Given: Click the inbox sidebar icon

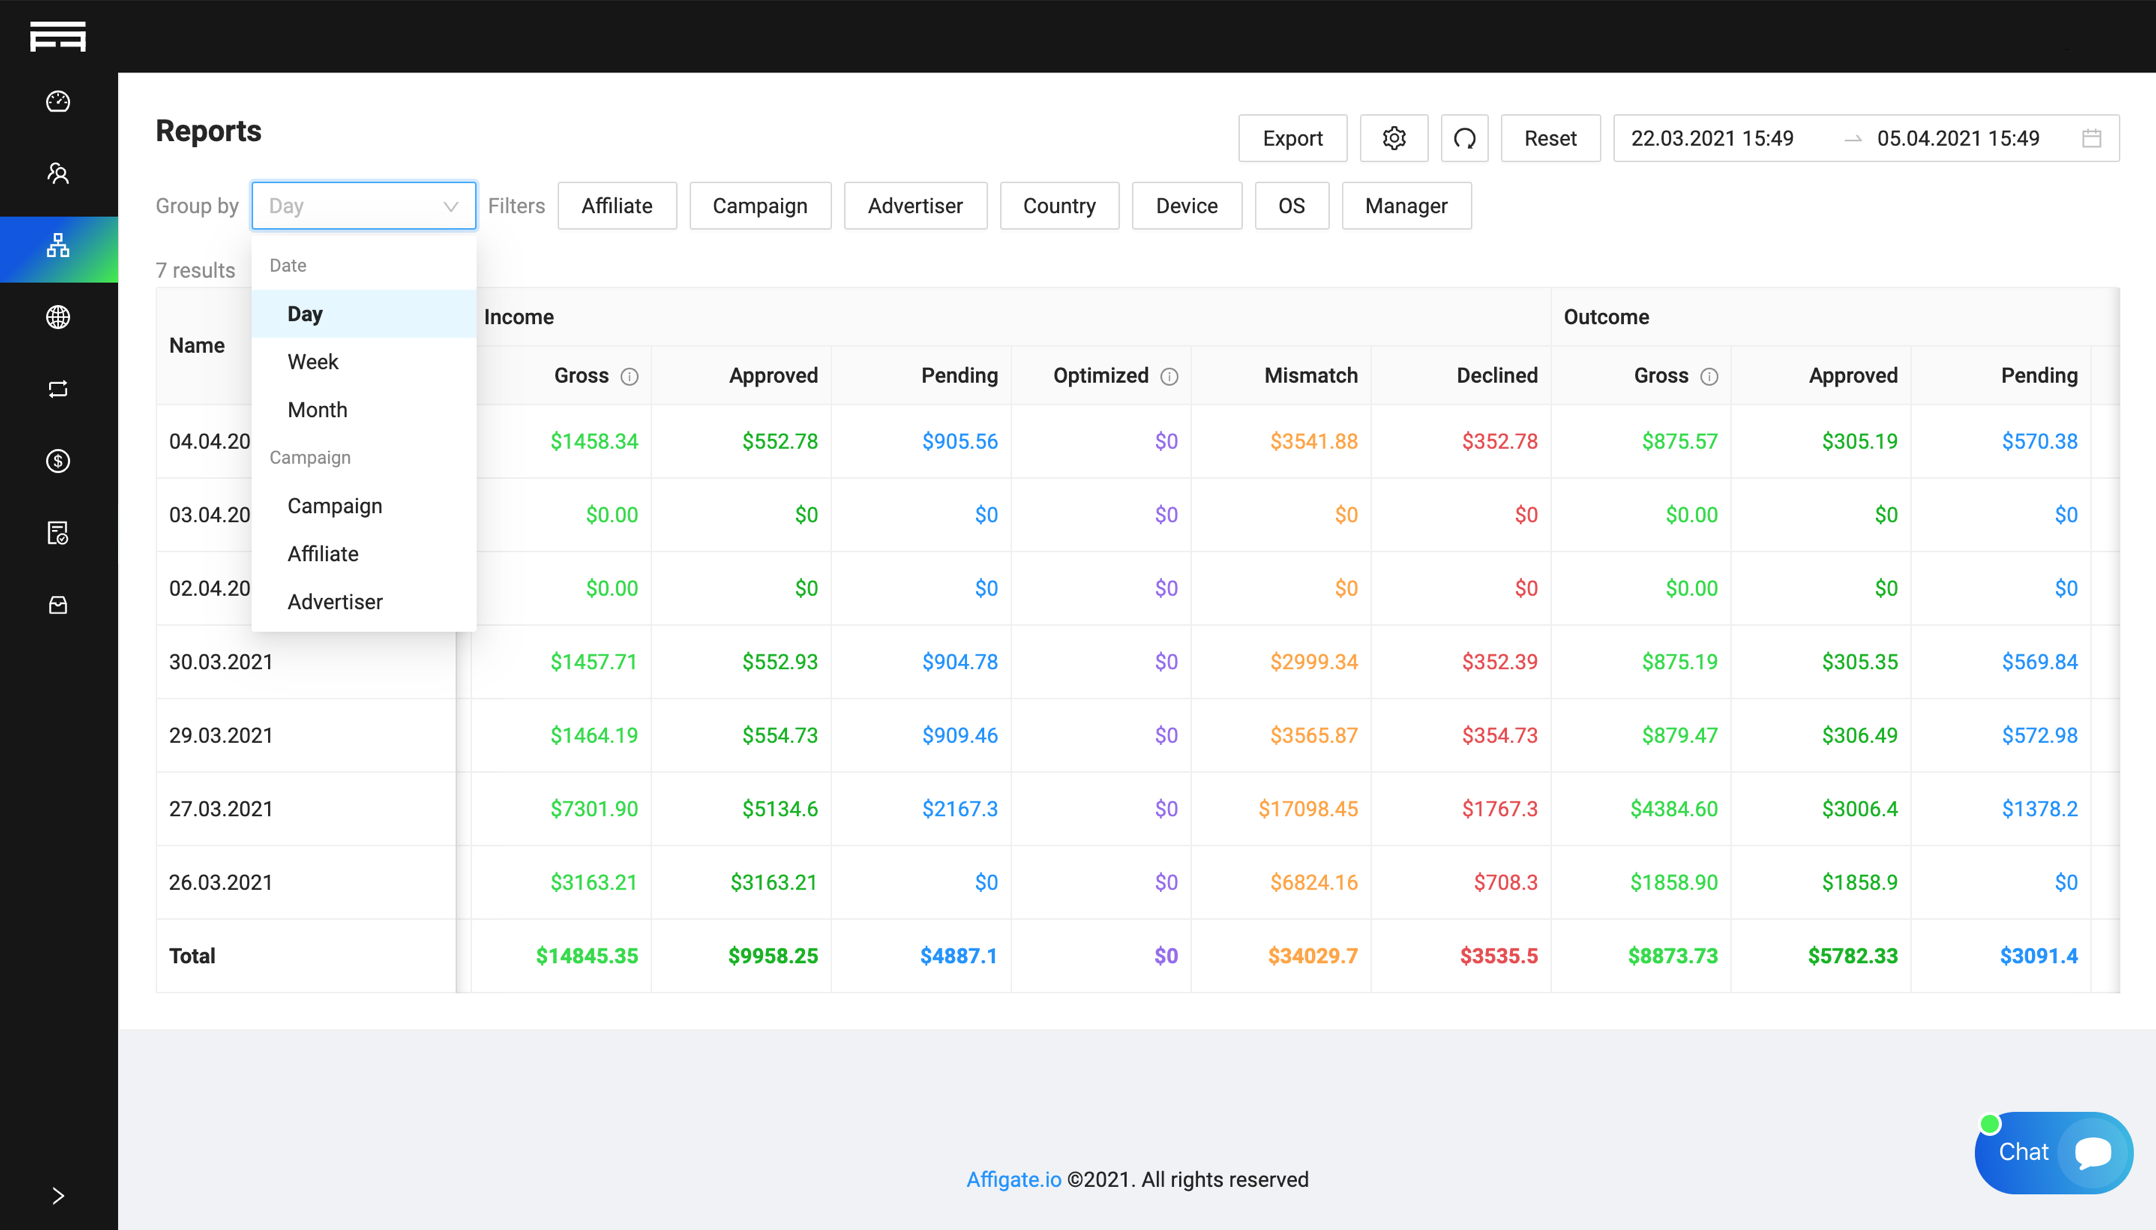Looking at the screenshot, I should [x=58, y=605].
